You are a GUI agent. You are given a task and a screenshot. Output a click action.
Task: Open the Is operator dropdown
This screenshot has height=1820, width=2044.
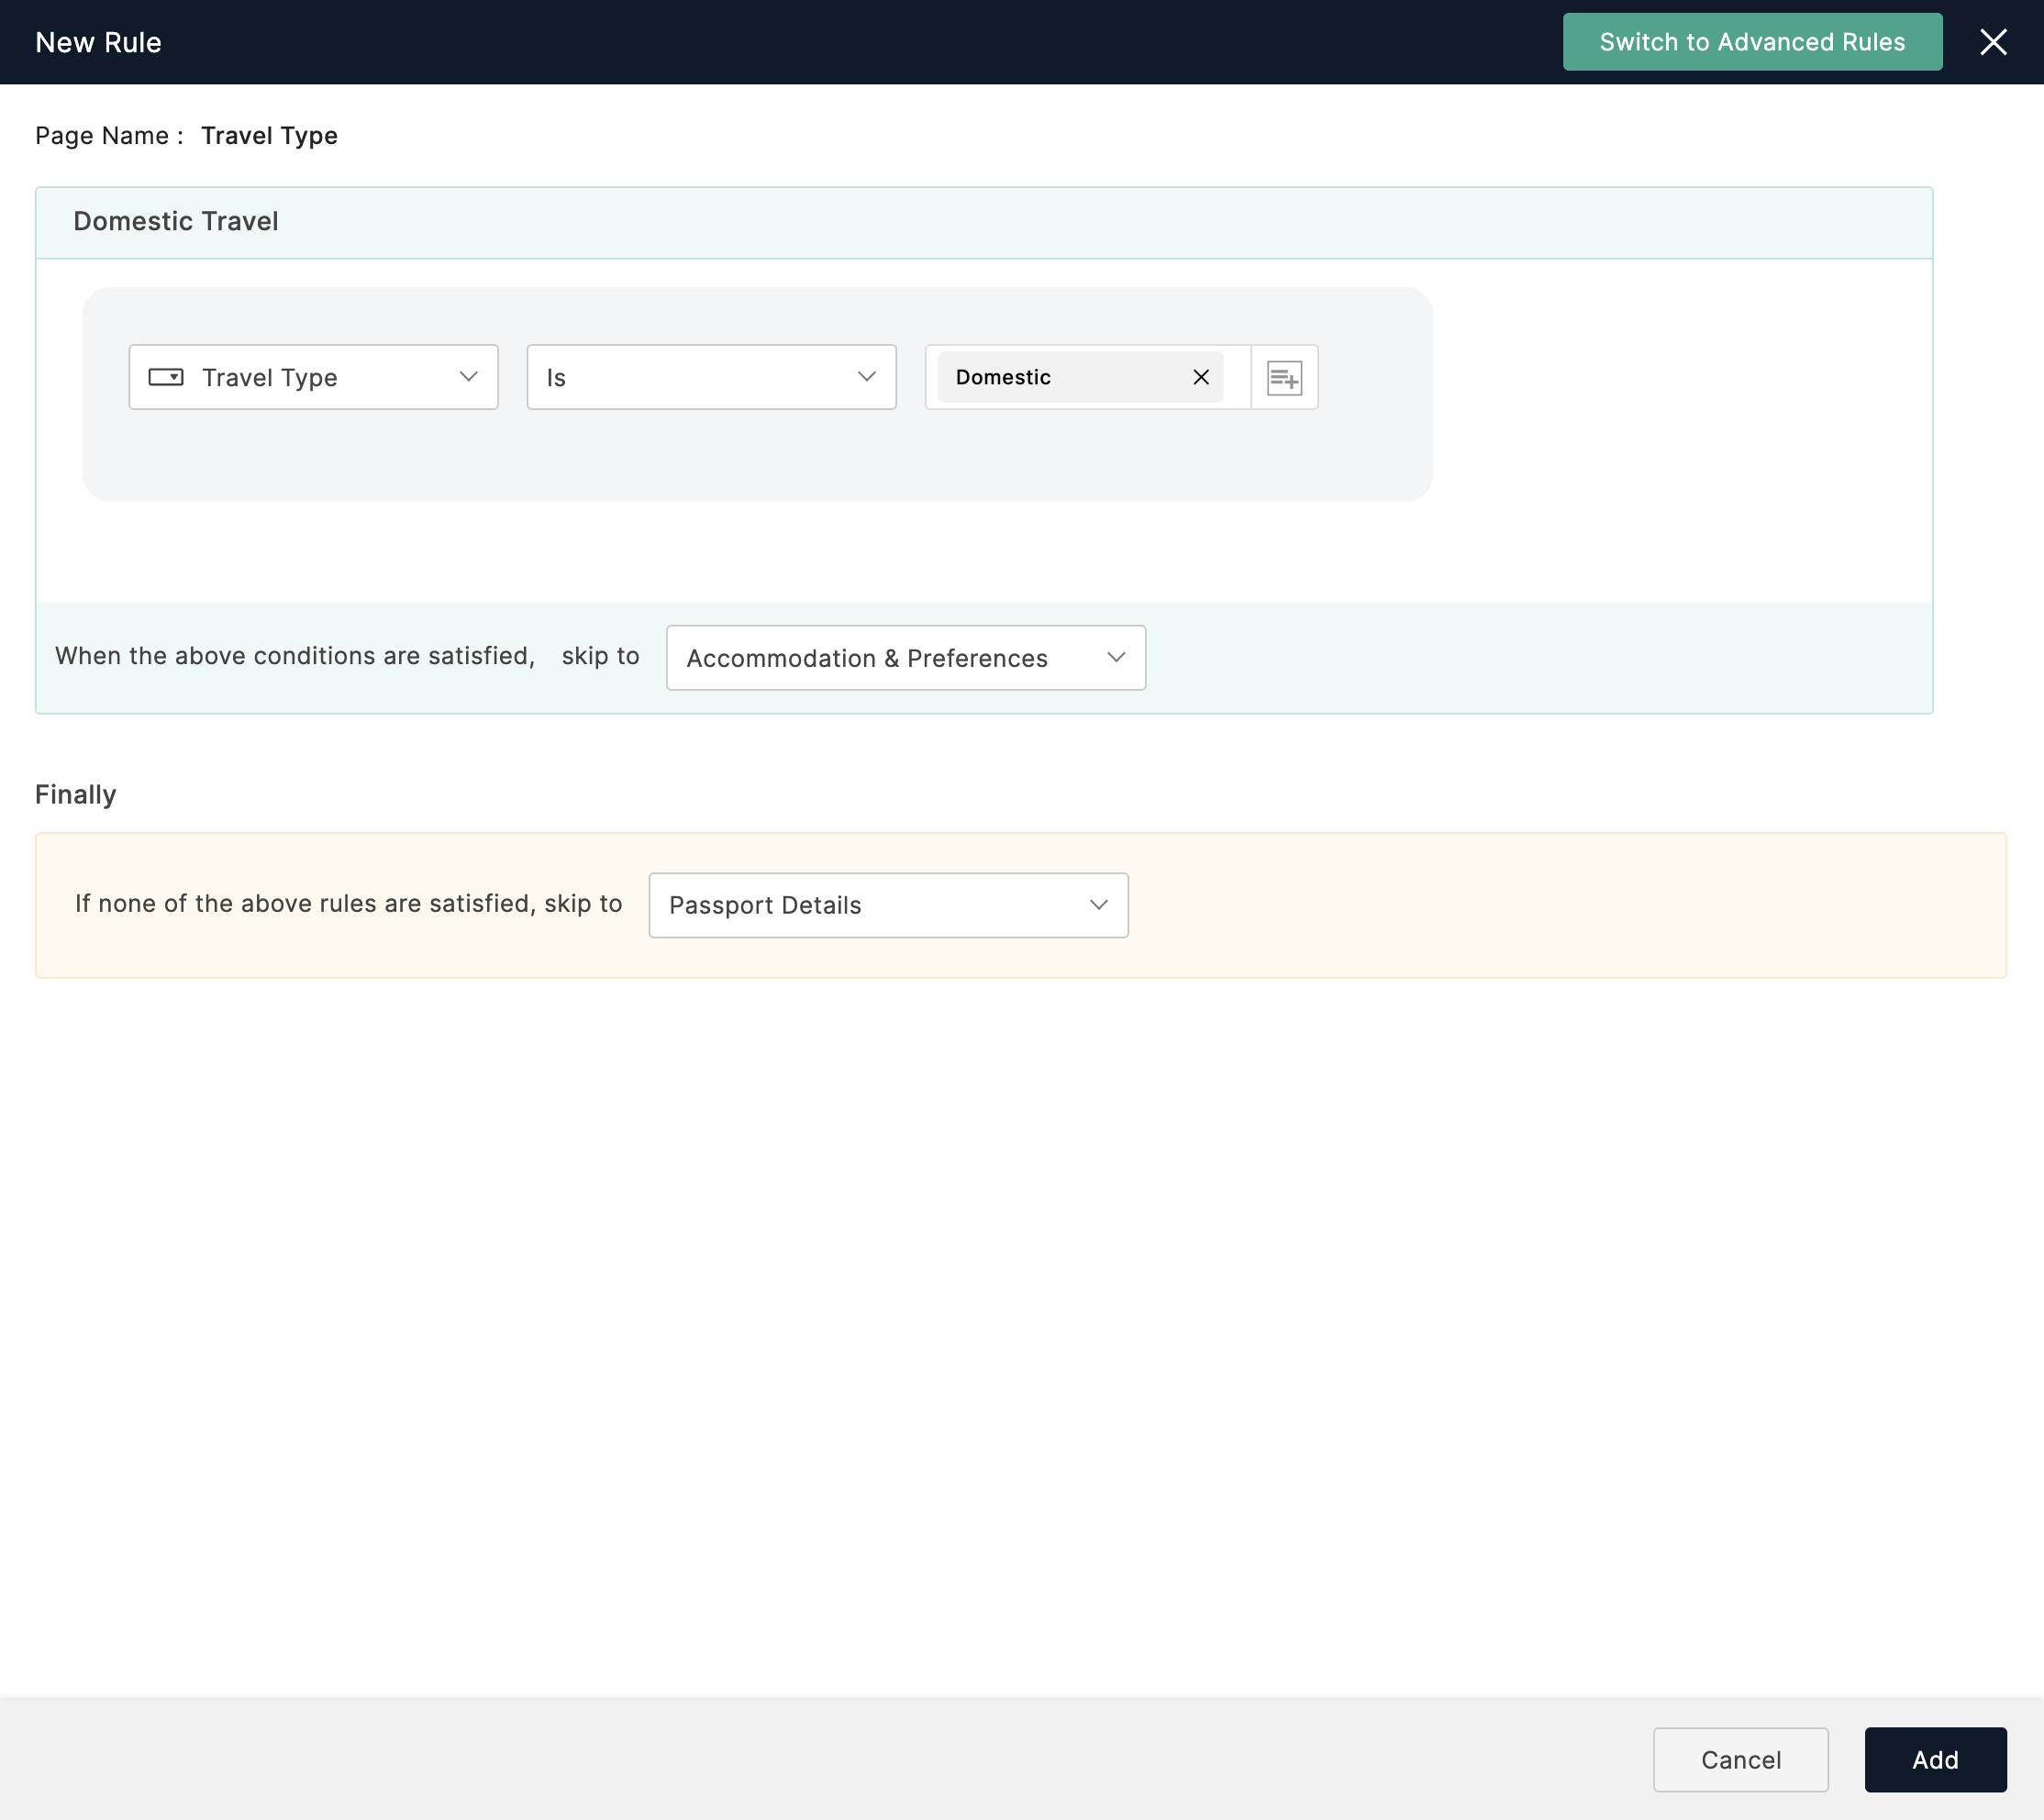point(710,377)
